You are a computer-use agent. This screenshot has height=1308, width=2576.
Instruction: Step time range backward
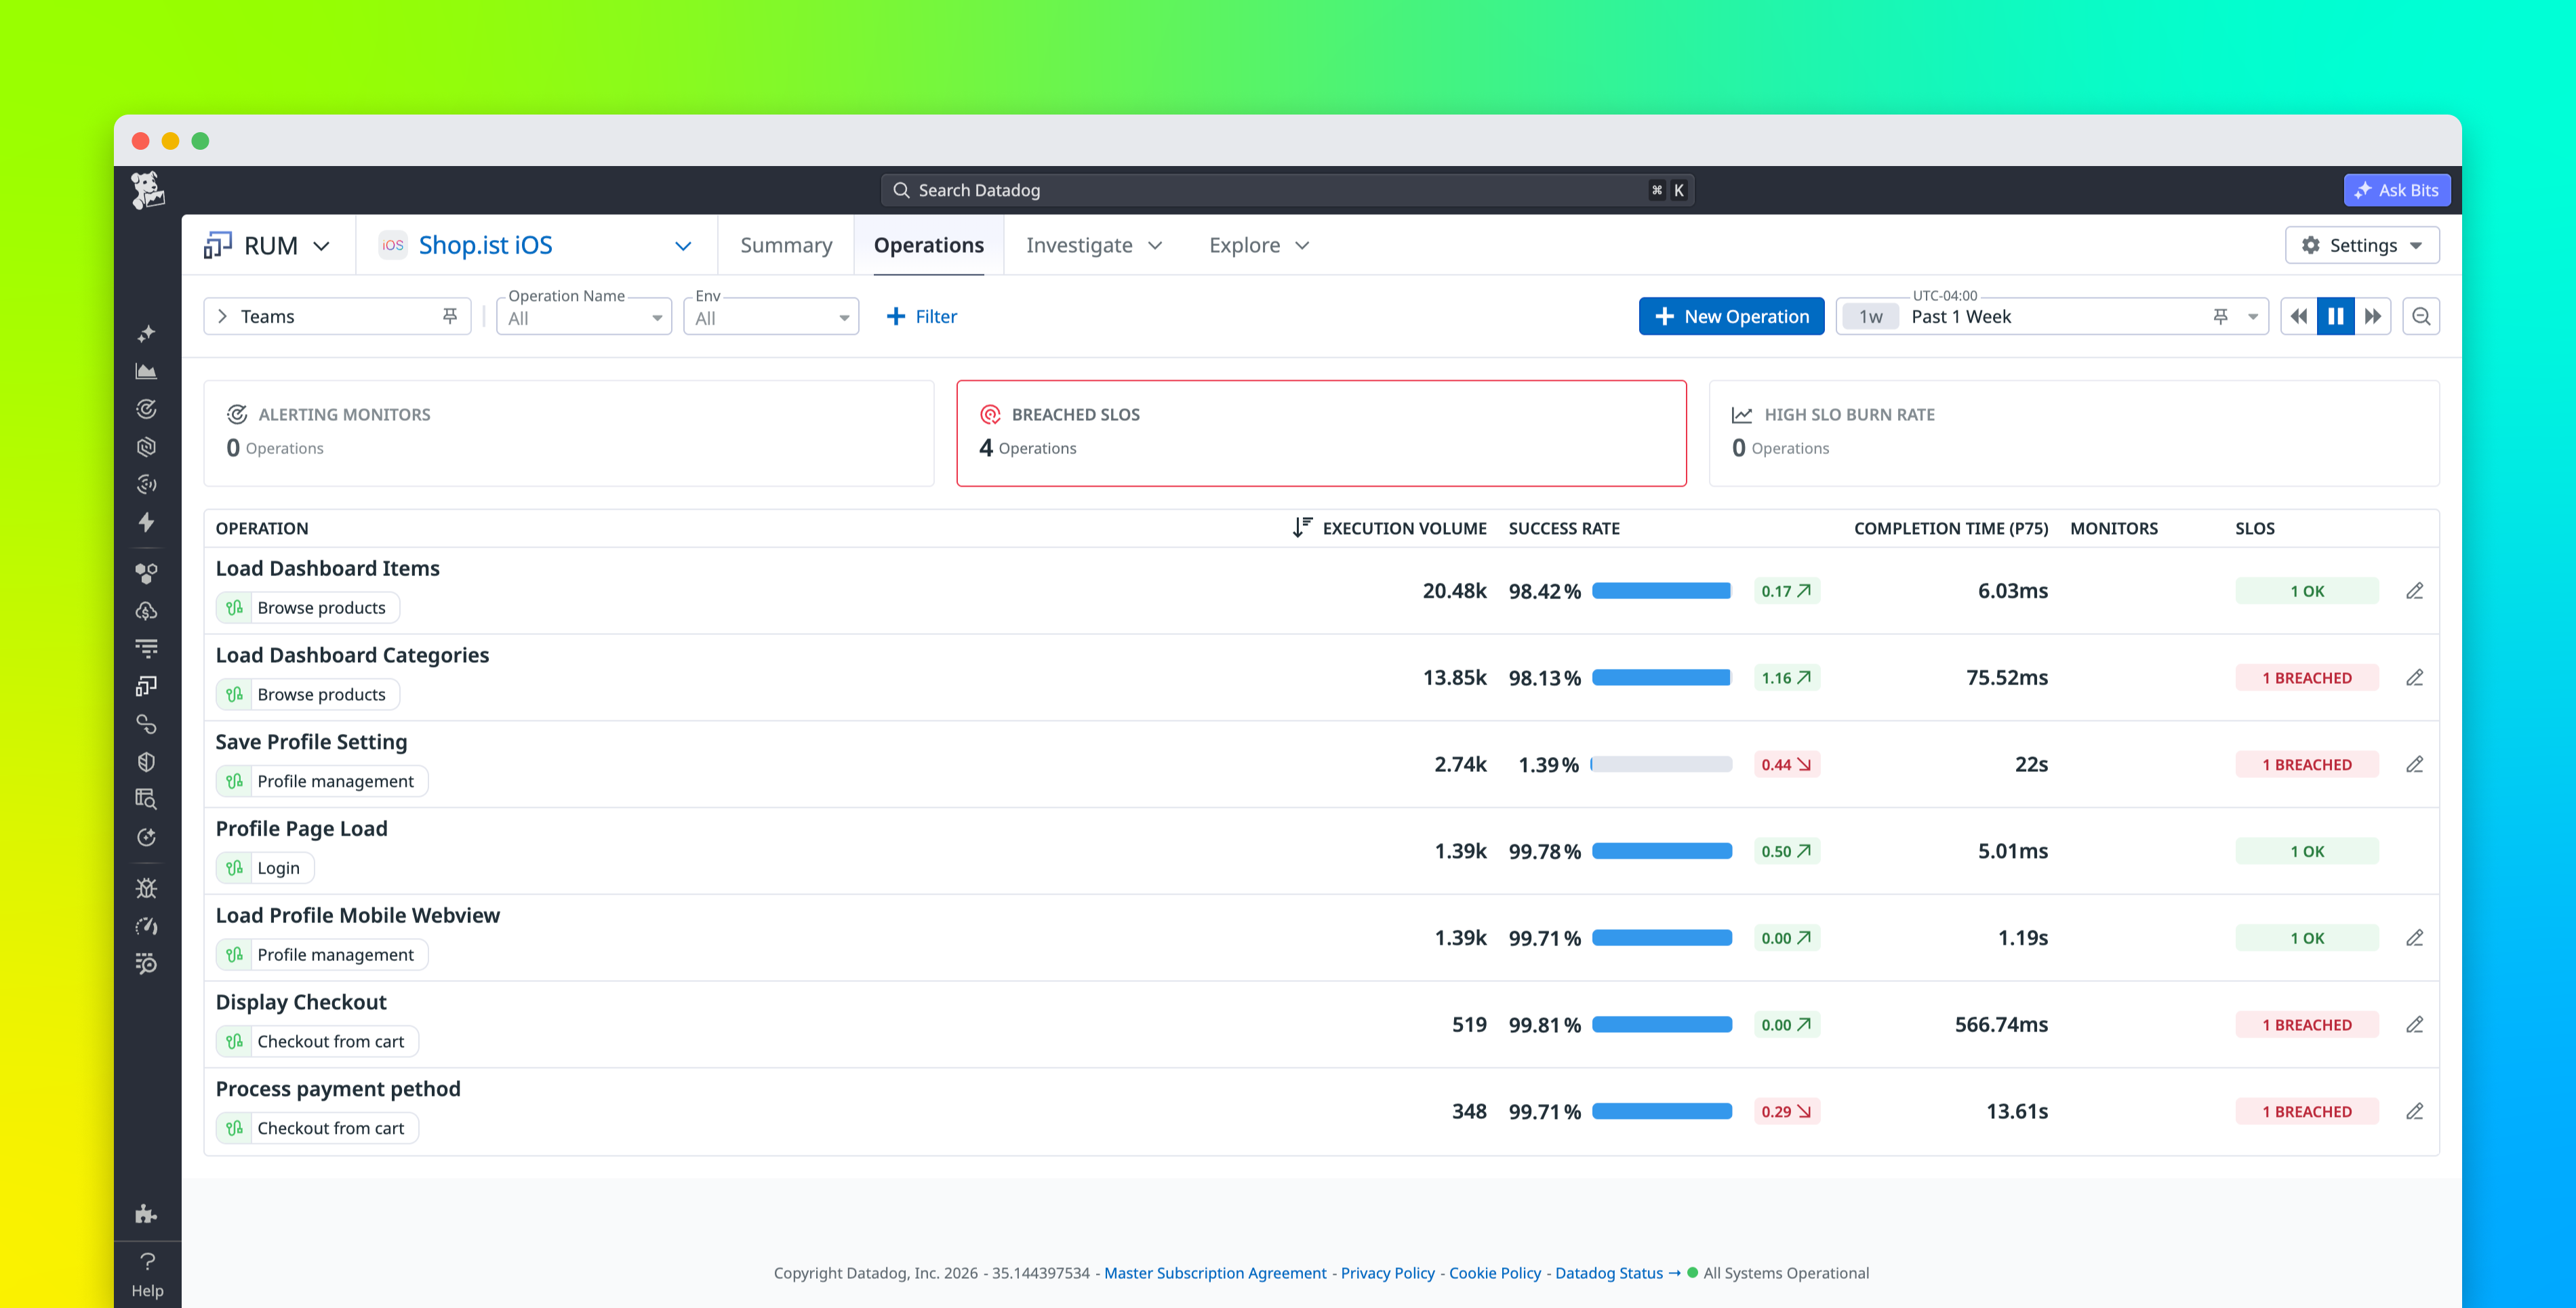[2299, 316]
